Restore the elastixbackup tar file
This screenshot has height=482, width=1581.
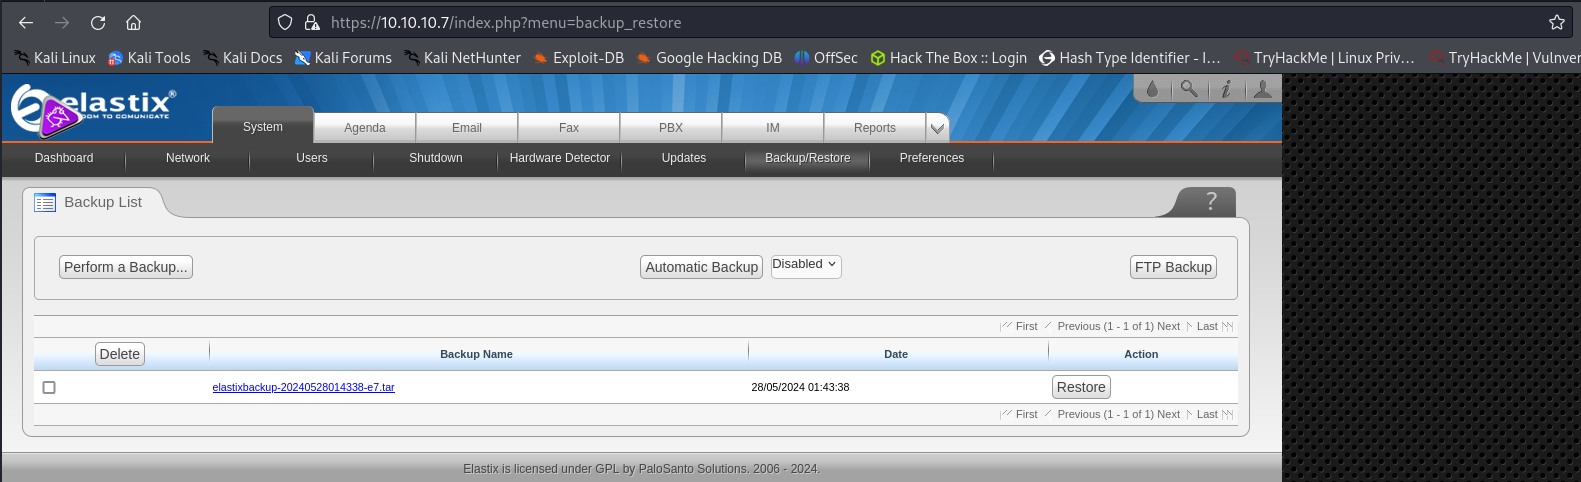pos(1081,387)
